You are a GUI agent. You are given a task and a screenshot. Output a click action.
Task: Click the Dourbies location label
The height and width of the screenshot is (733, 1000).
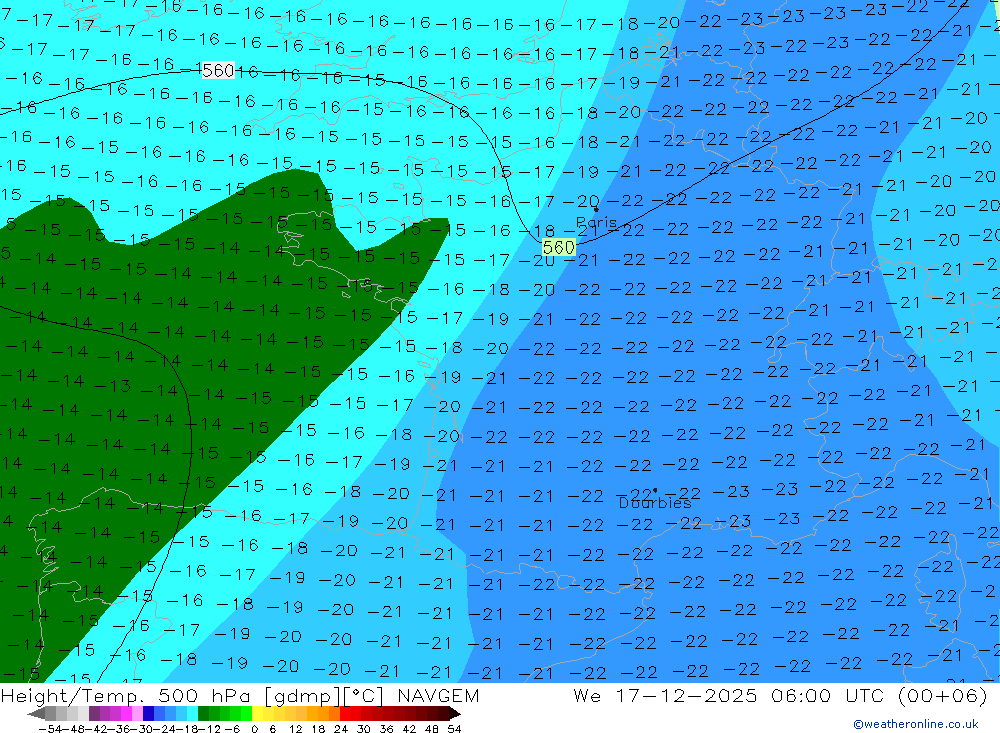coord(655,503)
